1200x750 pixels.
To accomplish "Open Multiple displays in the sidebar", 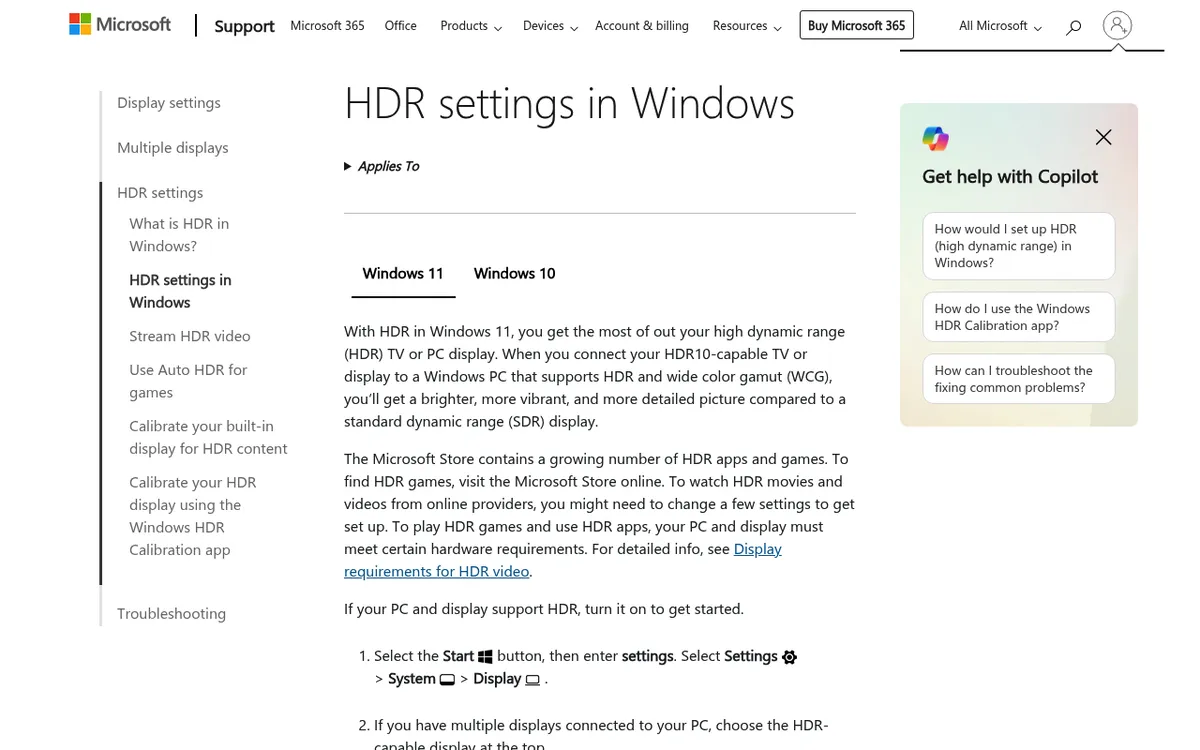I will pos(173,148).
